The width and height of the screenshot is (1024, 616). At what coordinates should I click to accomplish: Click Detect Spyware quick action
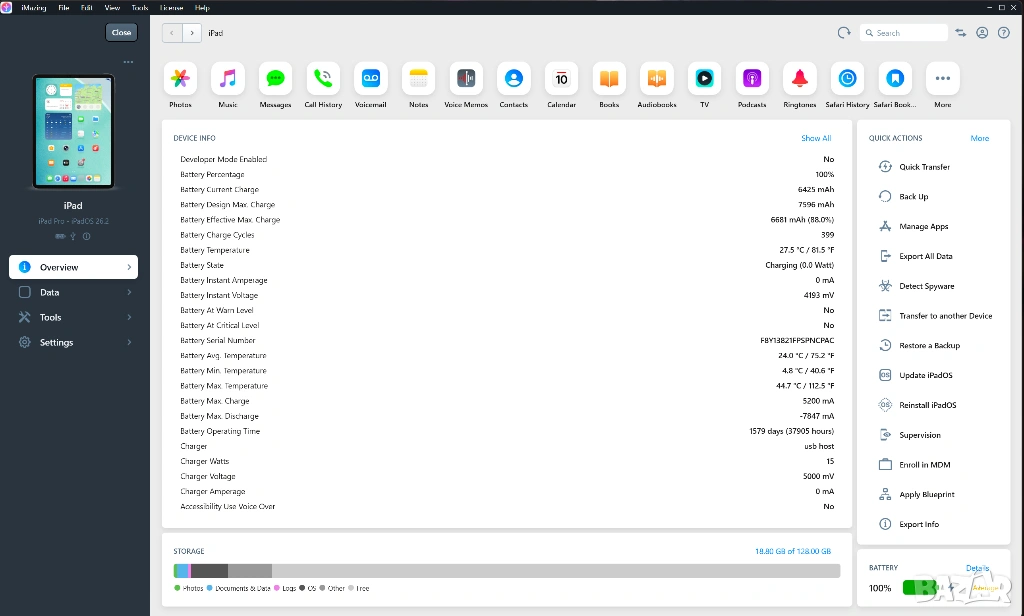pyautogui.click(x=926, y=287)
